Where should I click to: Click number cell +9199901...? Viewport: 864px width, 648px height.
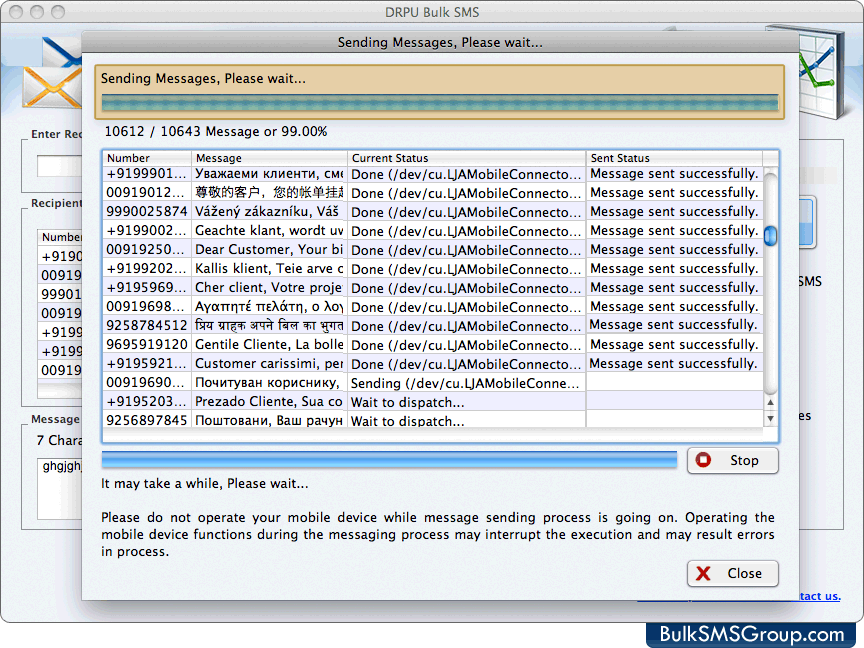pos(147,174)
